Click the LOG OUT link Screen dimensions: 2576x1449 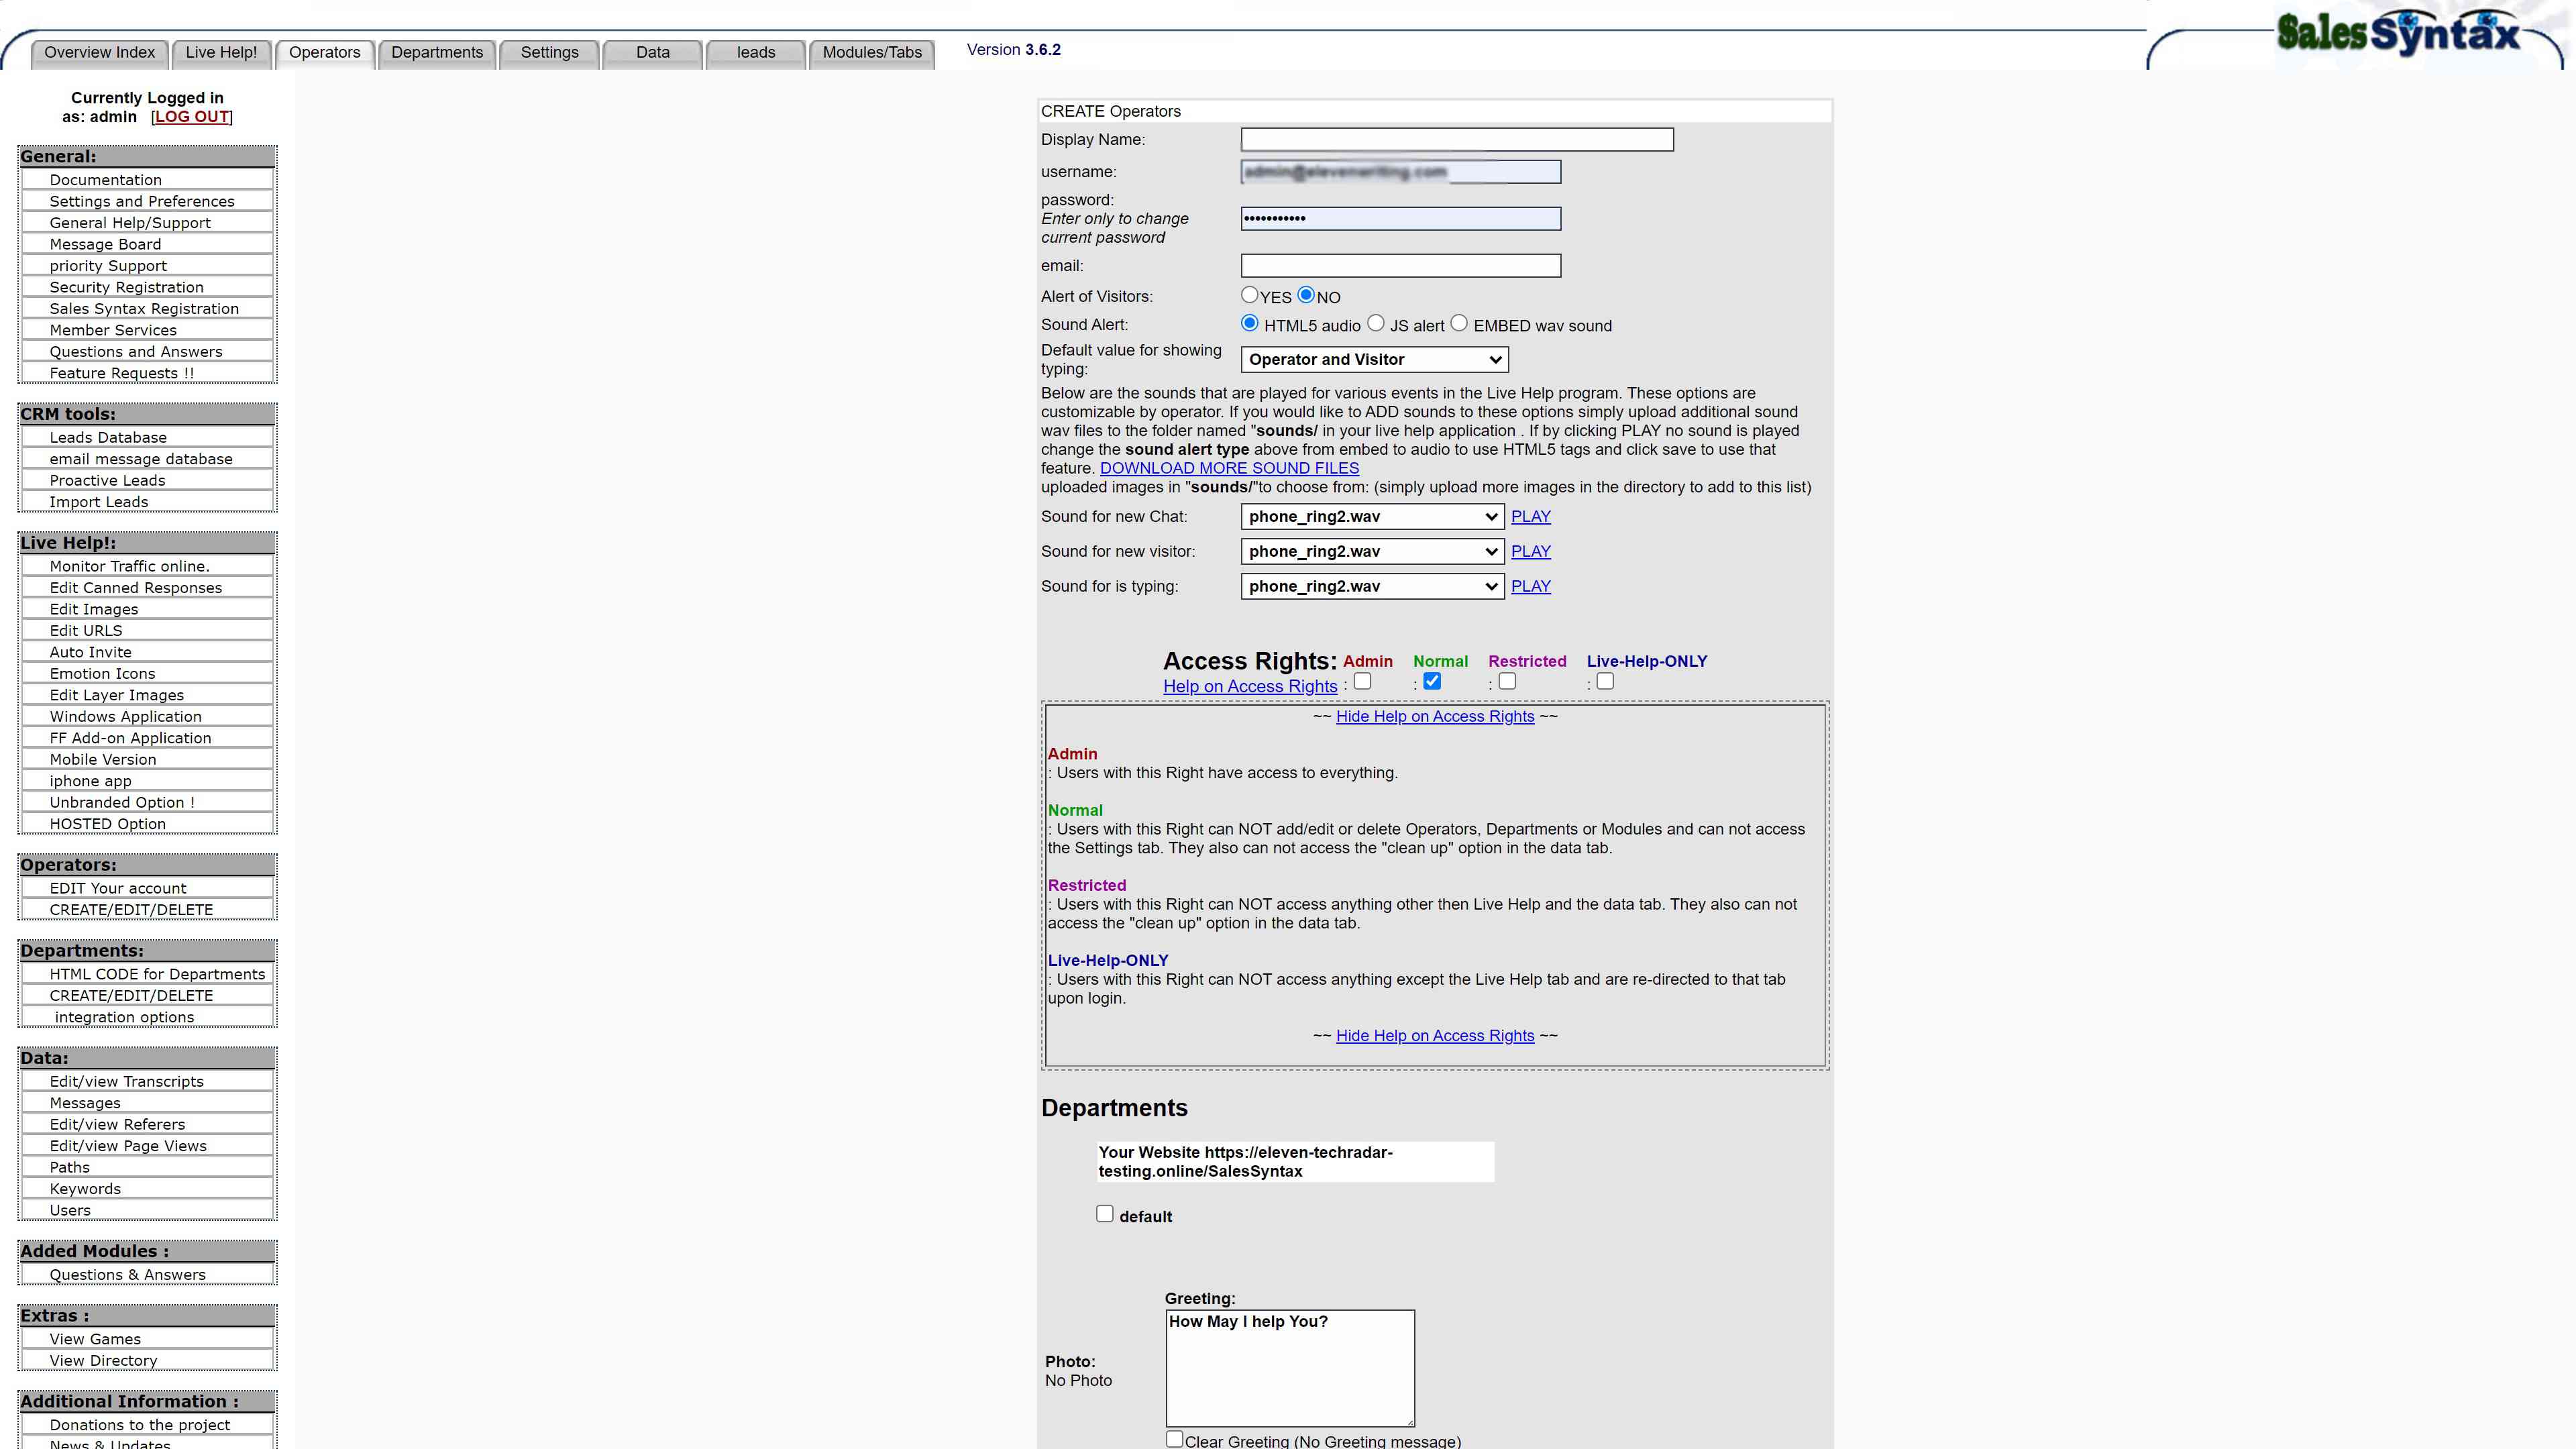191,116
